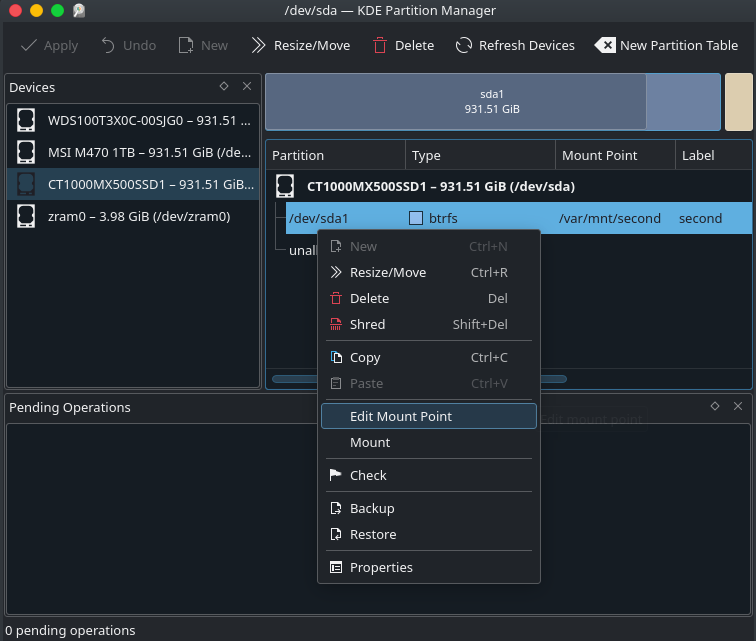The image size is (756, 641).
Task: Click the KDE Partition Manager app icon in title bar
Action: (79, 11)
